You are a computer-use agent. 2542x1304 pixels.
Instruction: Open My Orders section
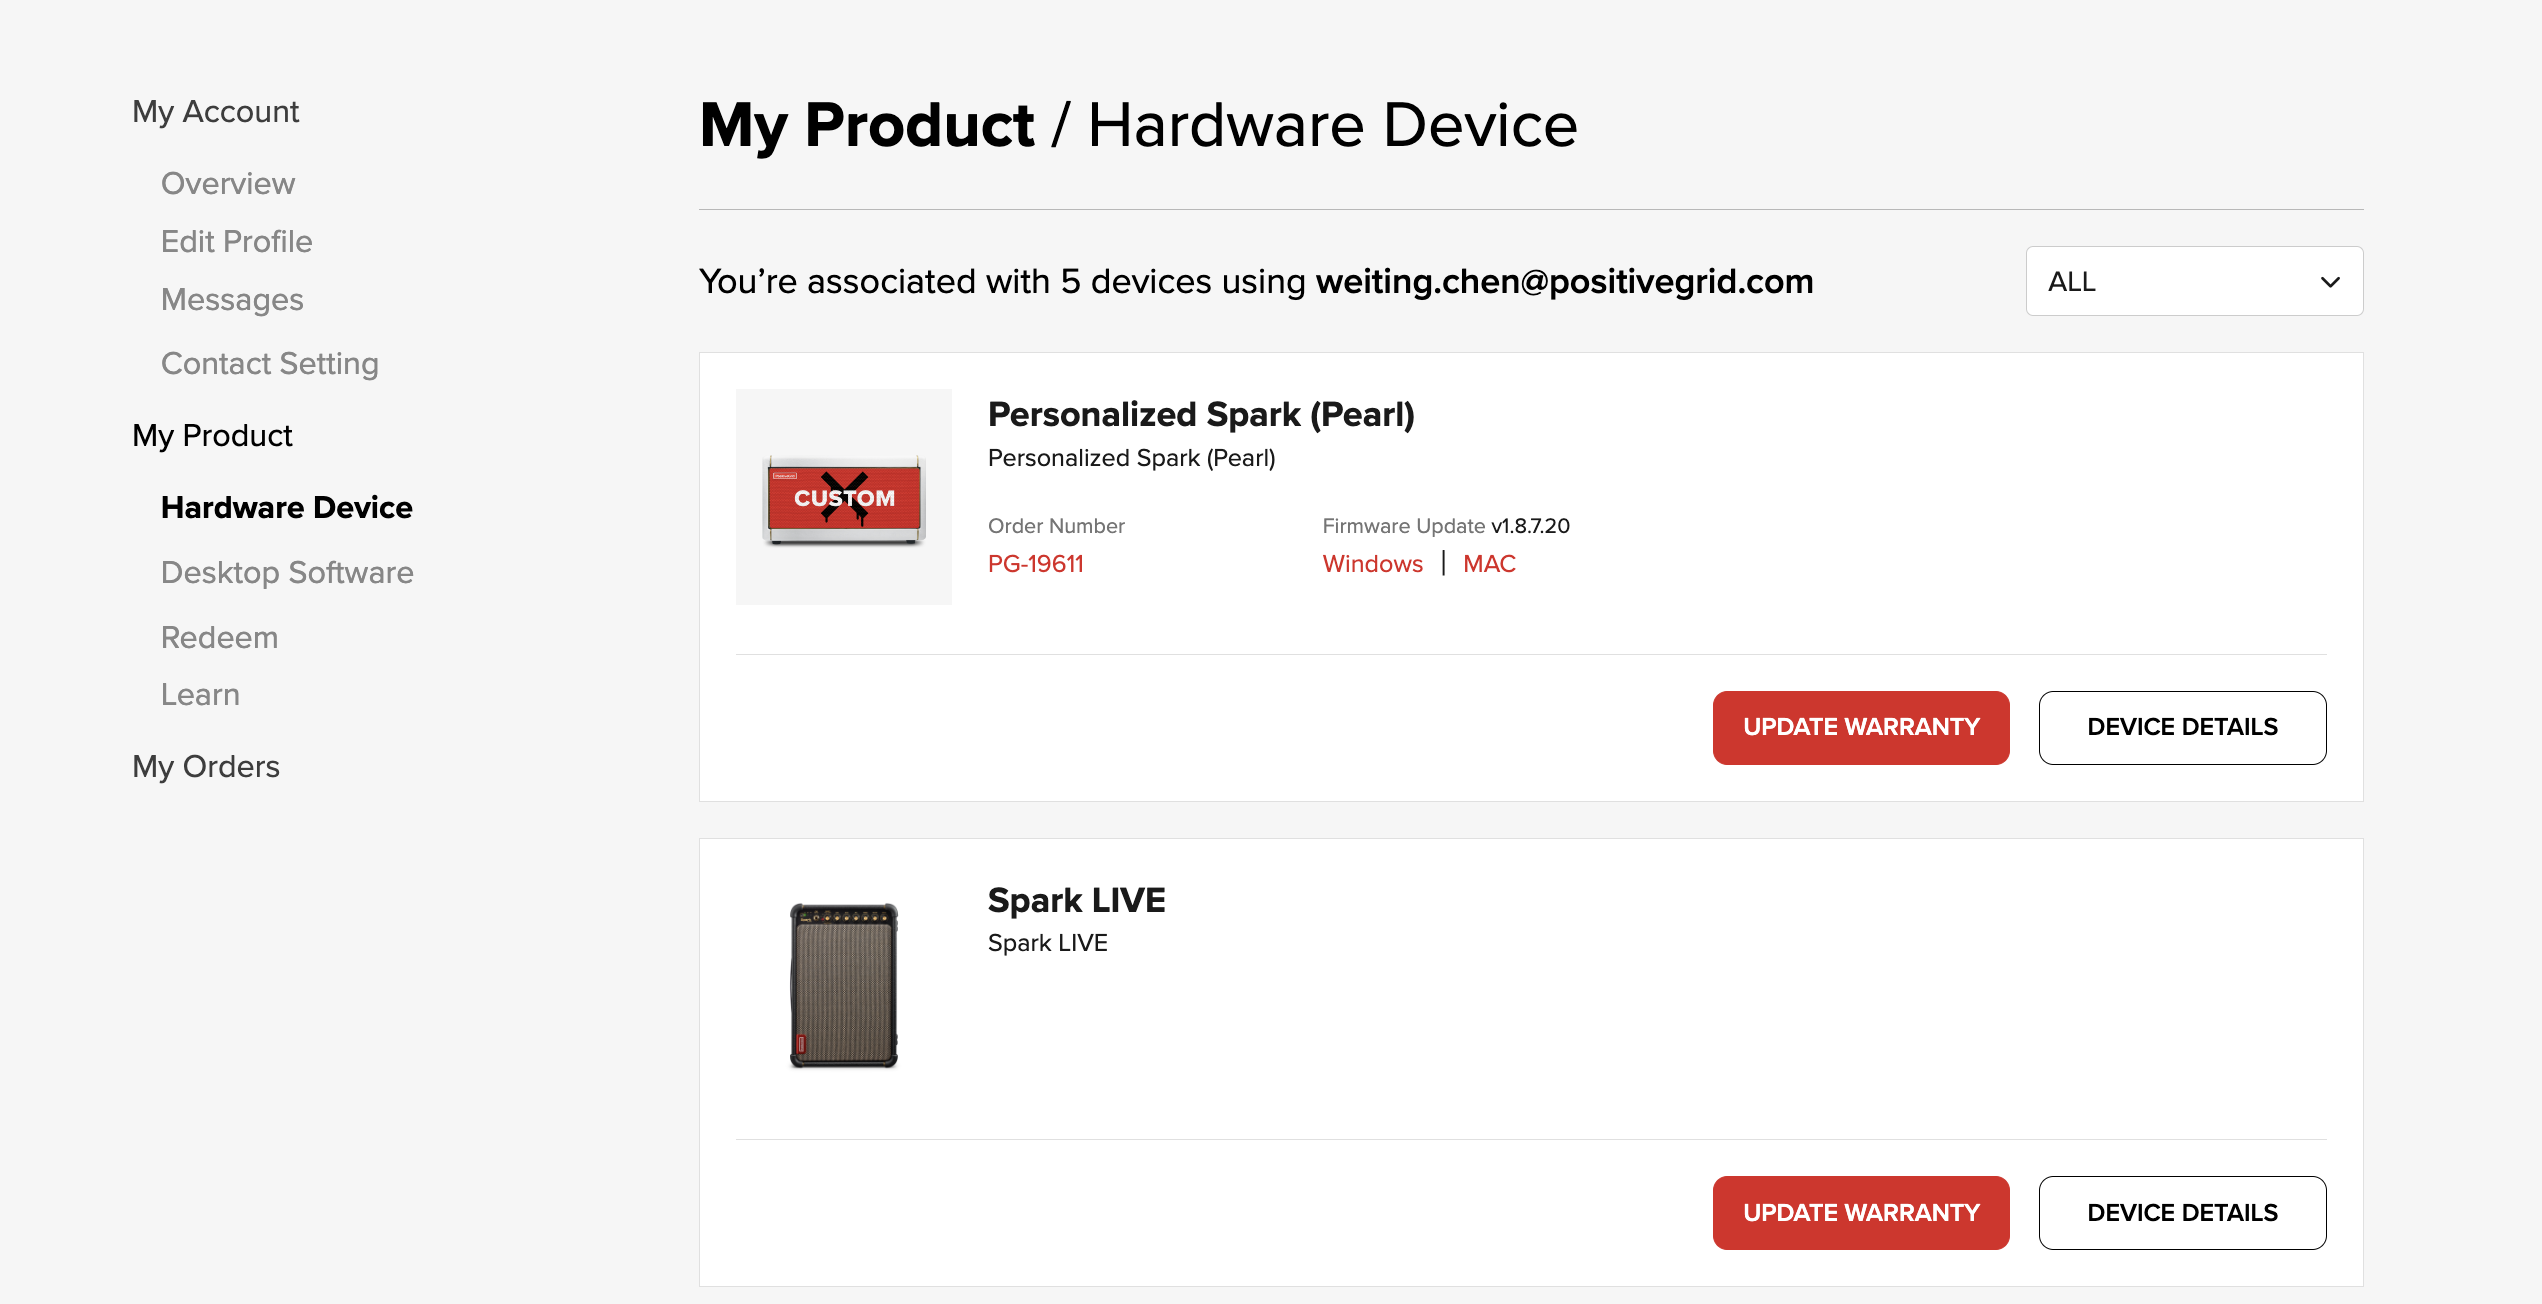[206, 767]
